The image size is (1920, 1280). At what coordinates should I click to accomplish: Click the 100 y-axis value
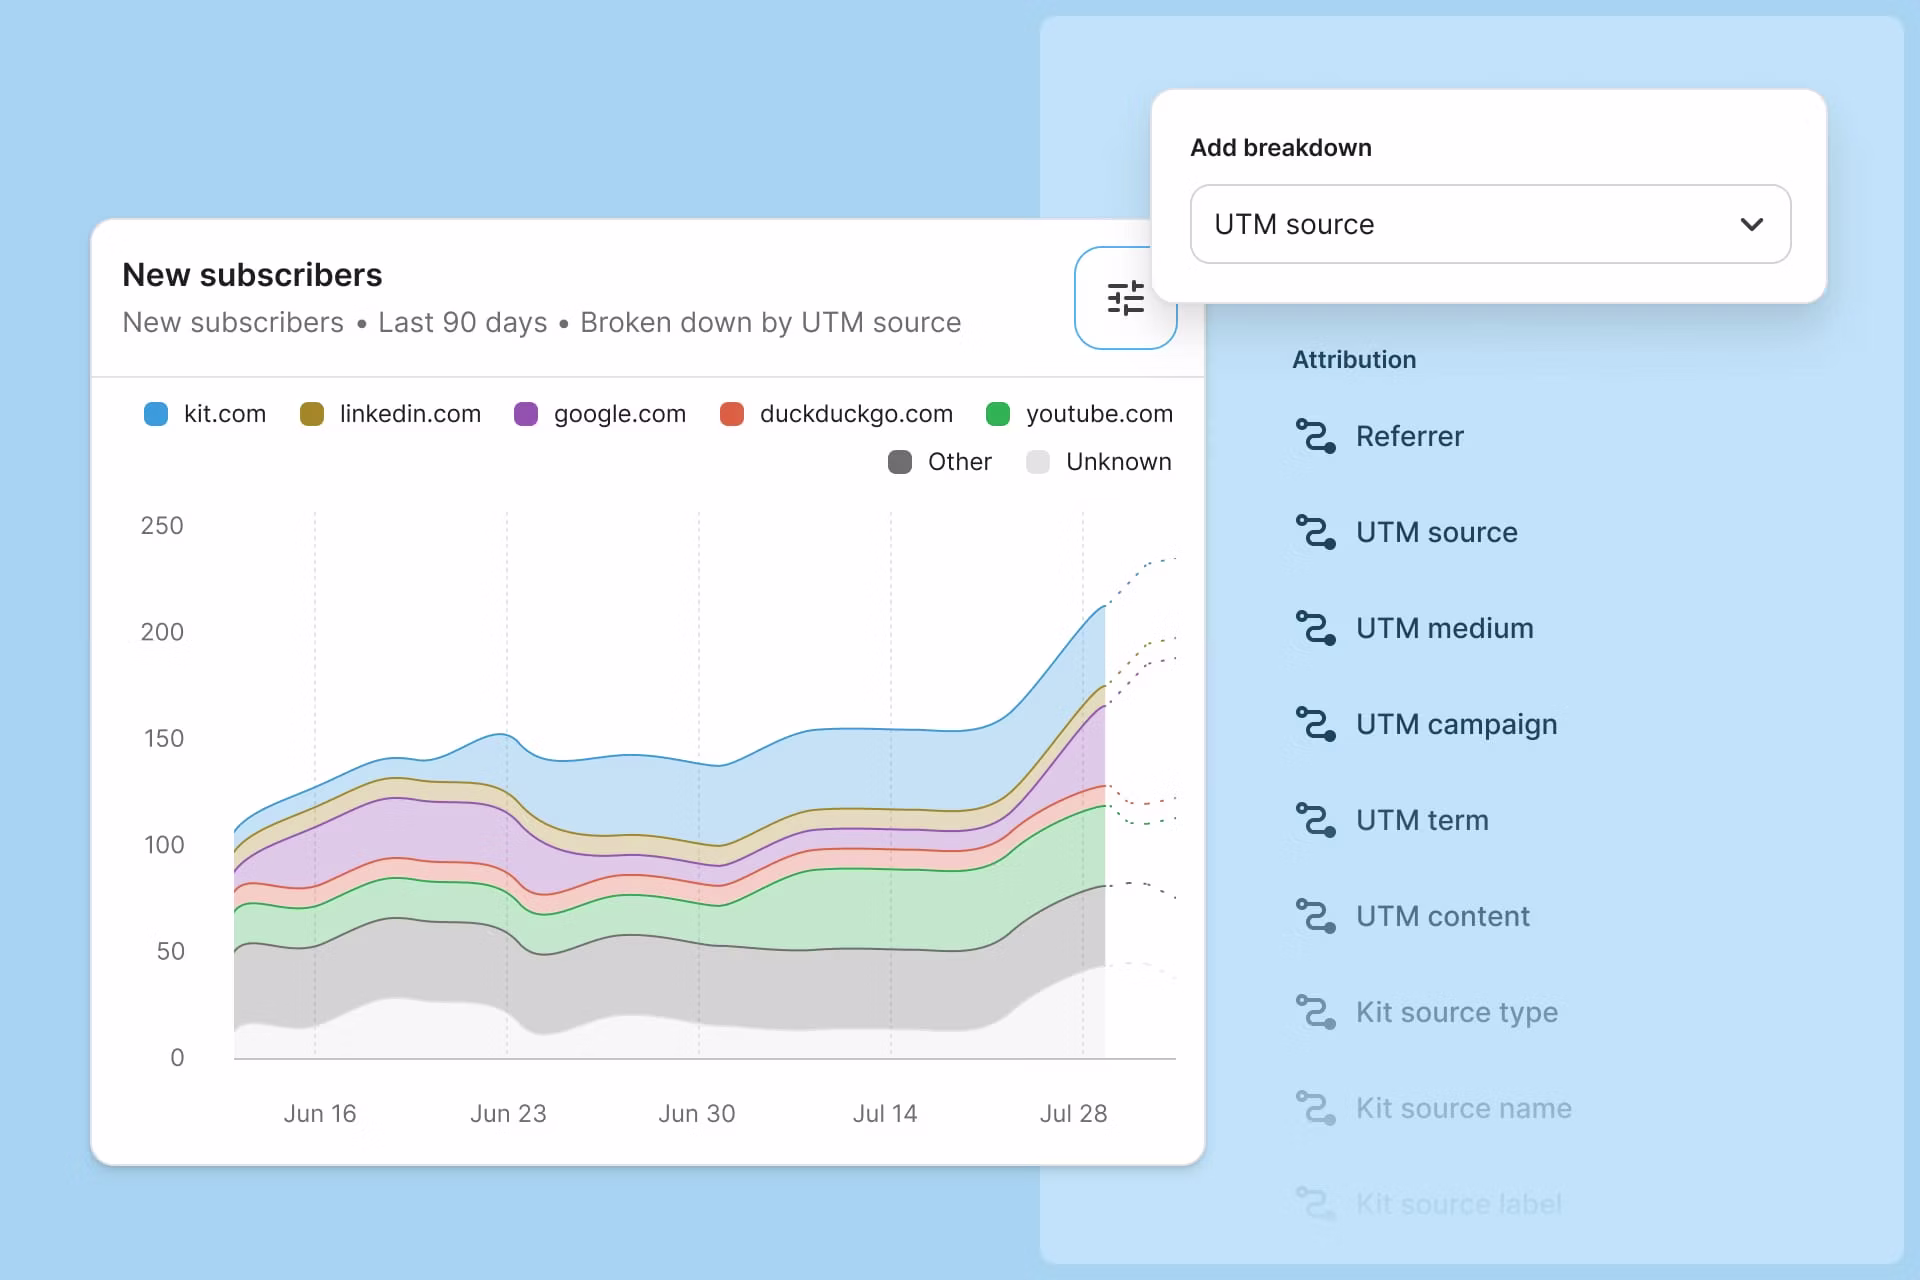(164, 845)
